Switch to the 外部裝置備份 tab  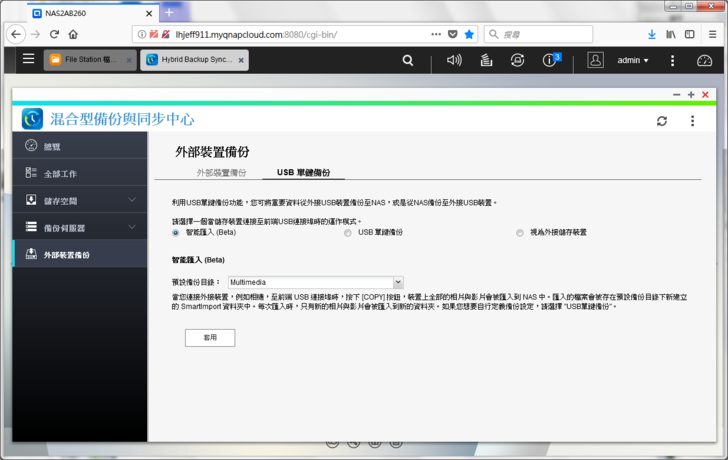coord(221,173)
